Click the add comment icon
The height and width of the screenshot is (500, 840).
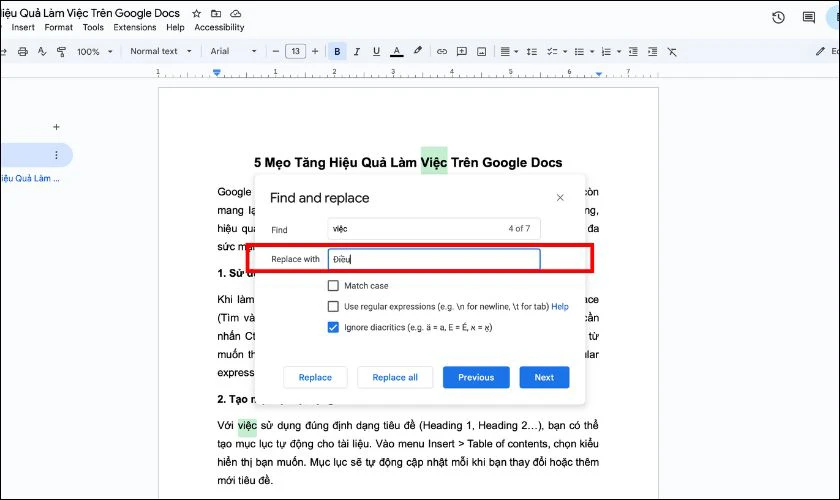(x=461, y=51)
